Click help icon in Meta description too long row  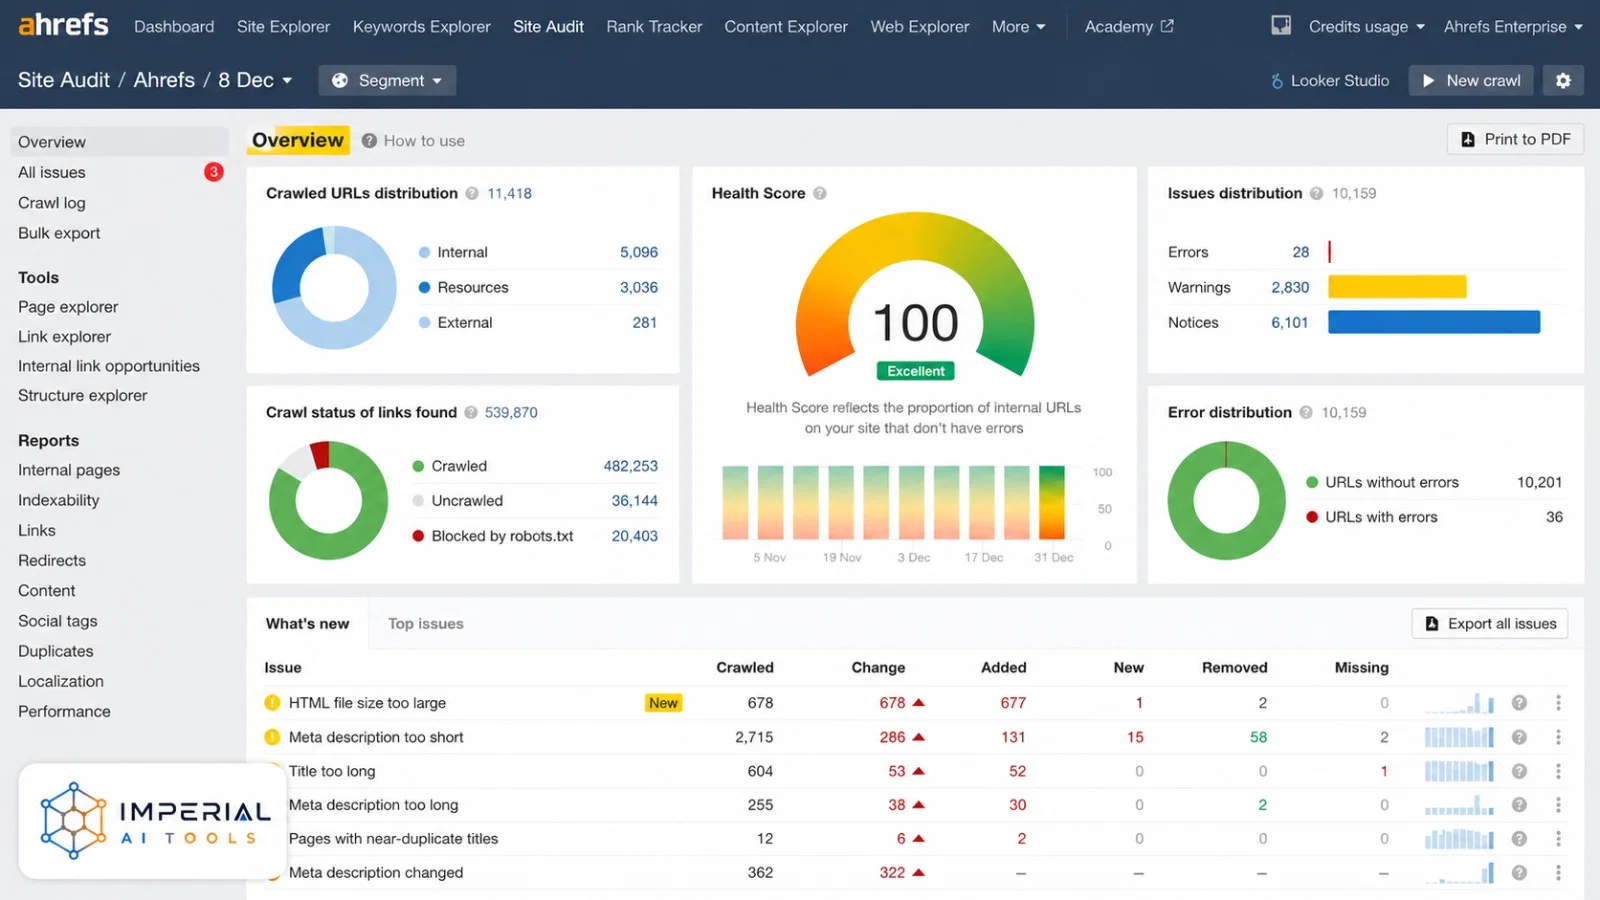point(1519,805)
